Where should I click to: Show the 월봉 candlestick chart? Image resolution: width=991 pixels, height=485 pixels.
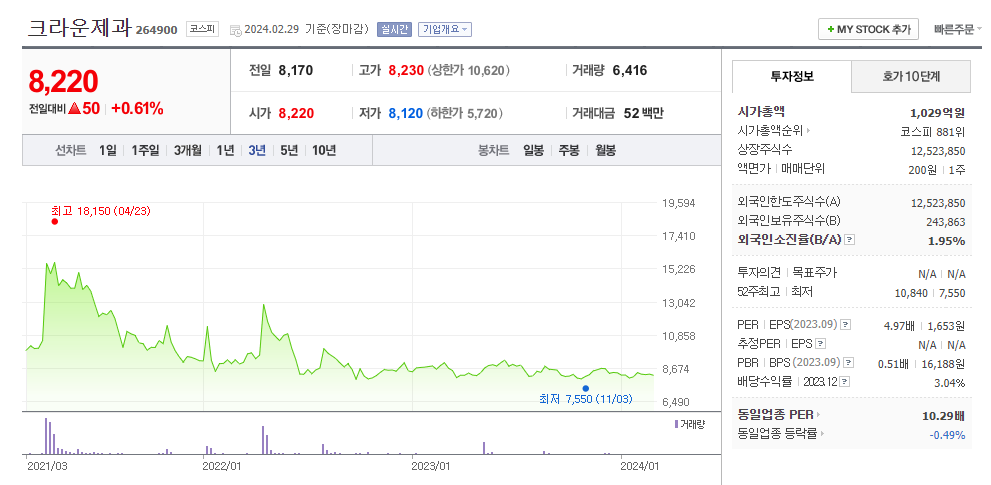click(x=605, y=150)
